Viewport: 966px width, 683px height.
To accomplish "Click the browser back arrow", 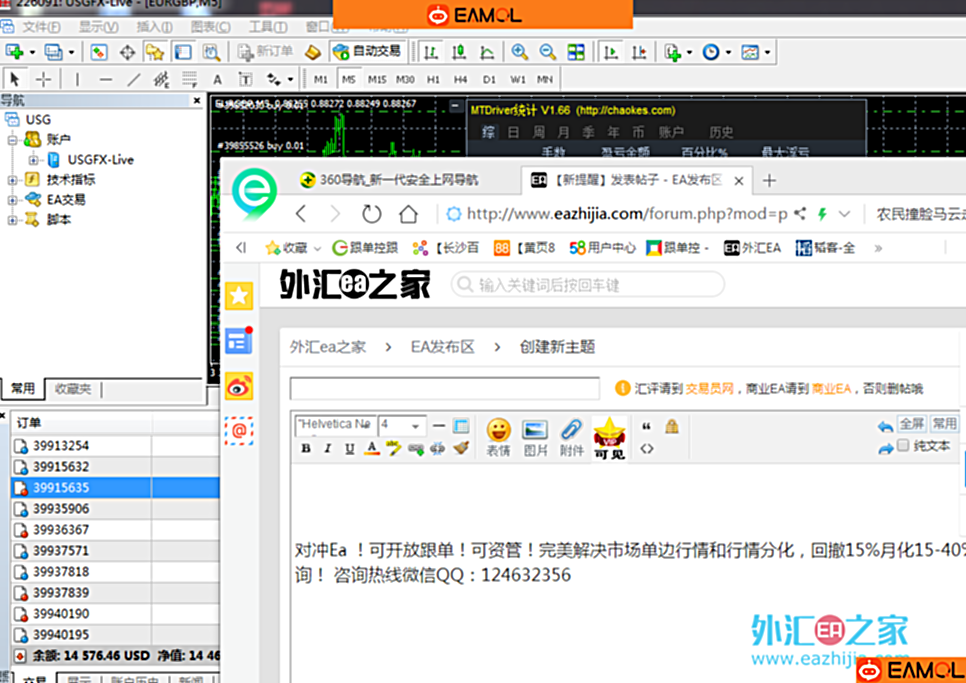I will pos(301,214).
